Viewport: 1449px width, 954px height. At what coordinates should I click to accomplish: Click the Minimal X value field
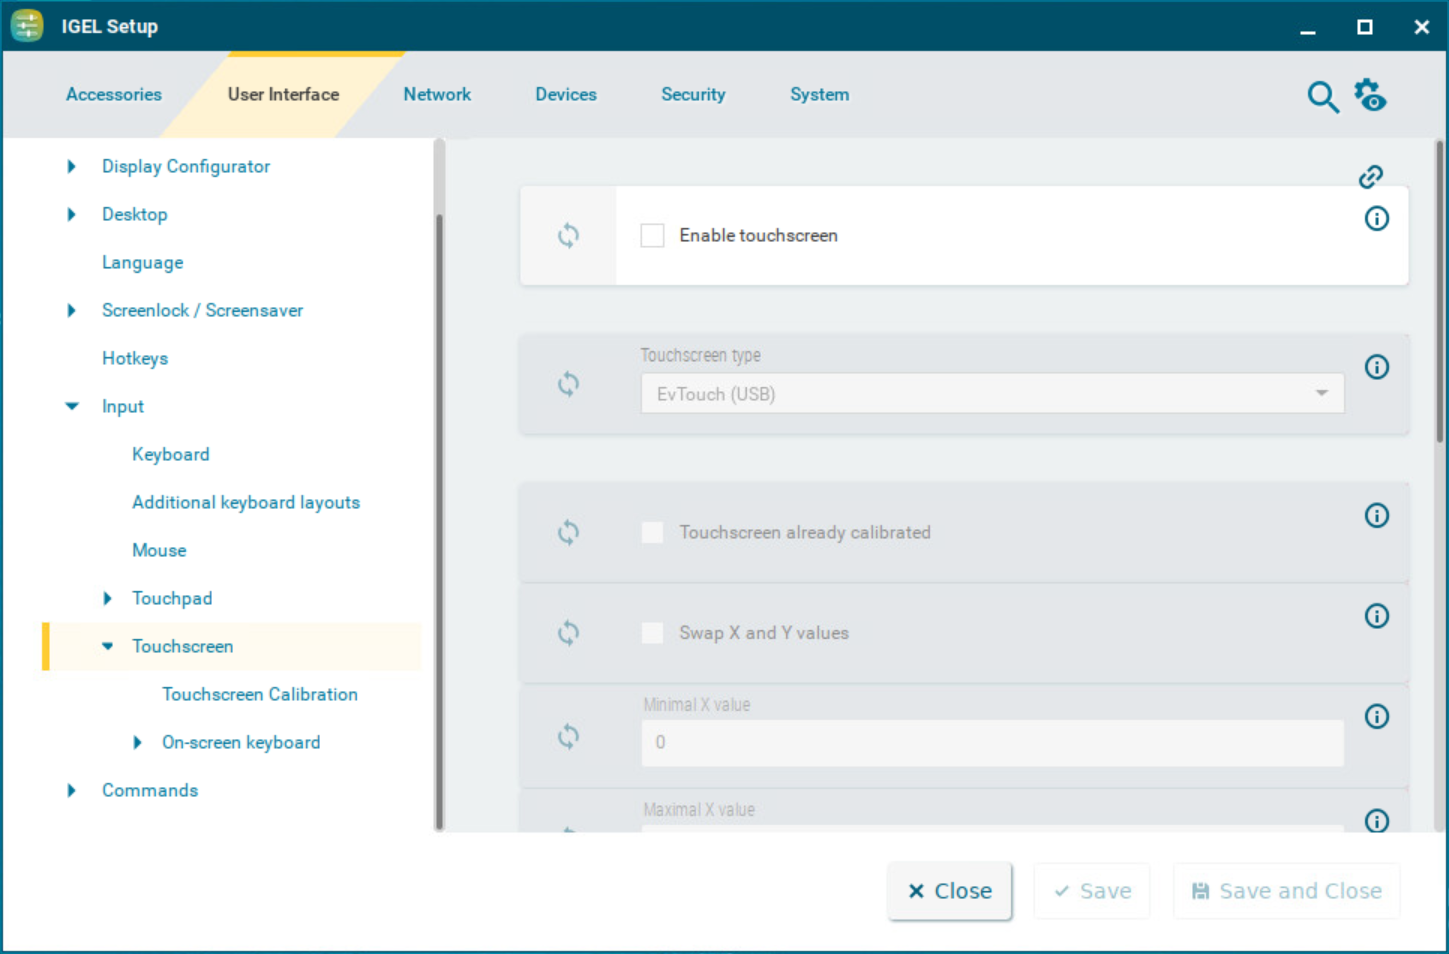click(991, 743)
